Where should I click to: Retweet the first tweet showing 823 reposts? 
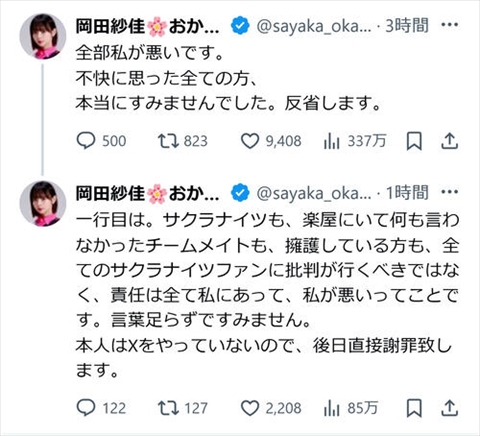pos(183,141)
